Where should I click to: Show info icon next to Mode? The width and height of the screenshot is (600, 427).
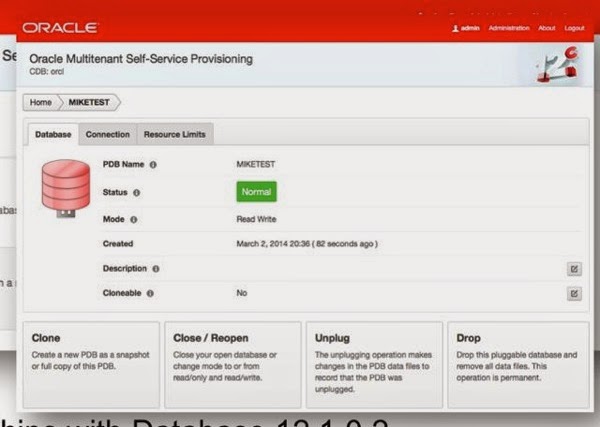click(x=134, y=220)
